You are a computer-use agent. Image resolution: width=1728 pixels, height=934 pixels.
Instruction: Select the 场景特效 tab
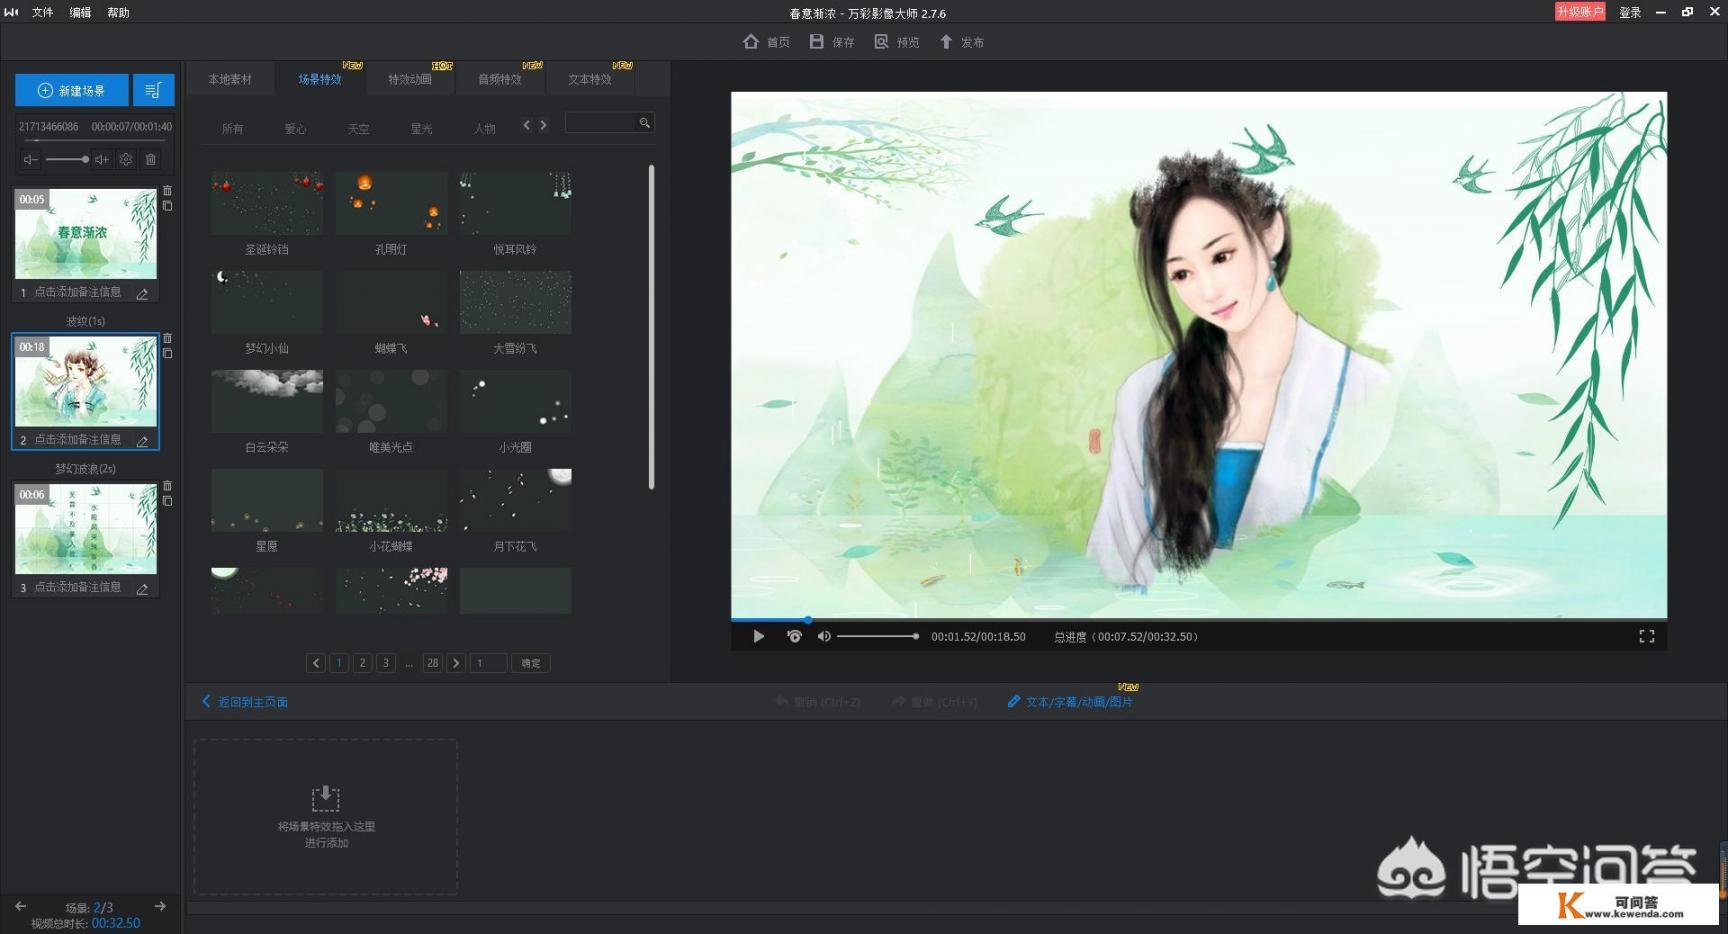pyautogui.click(x=320, y=79)
